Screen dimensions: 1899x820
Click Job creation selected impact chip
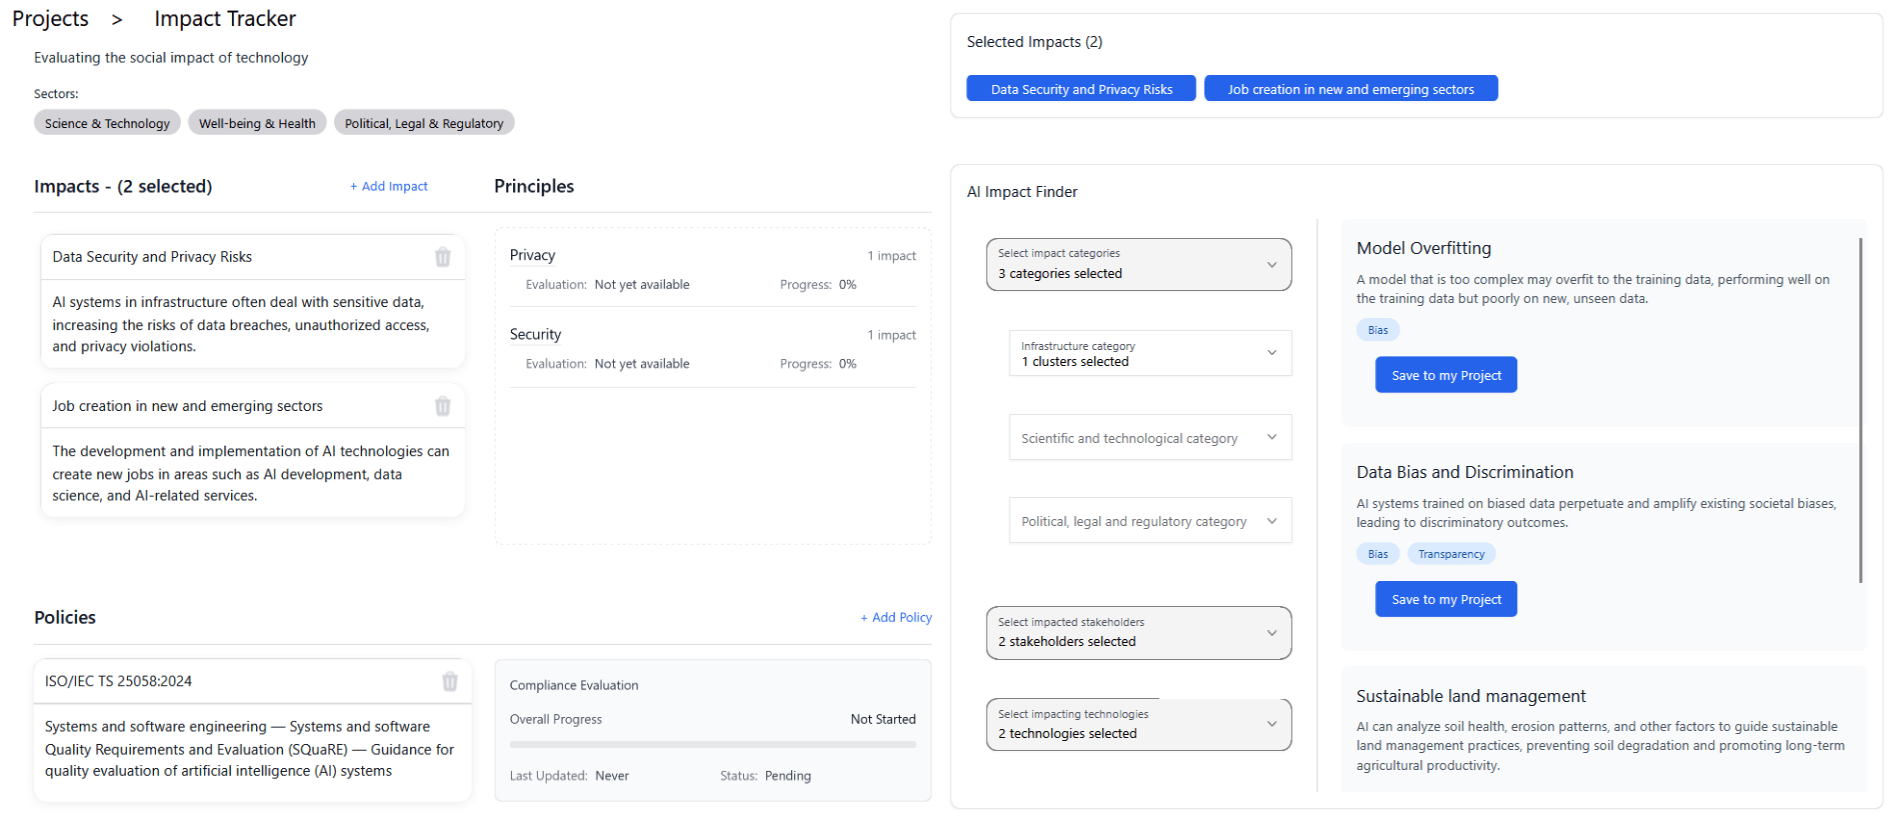click(1351, 89)
